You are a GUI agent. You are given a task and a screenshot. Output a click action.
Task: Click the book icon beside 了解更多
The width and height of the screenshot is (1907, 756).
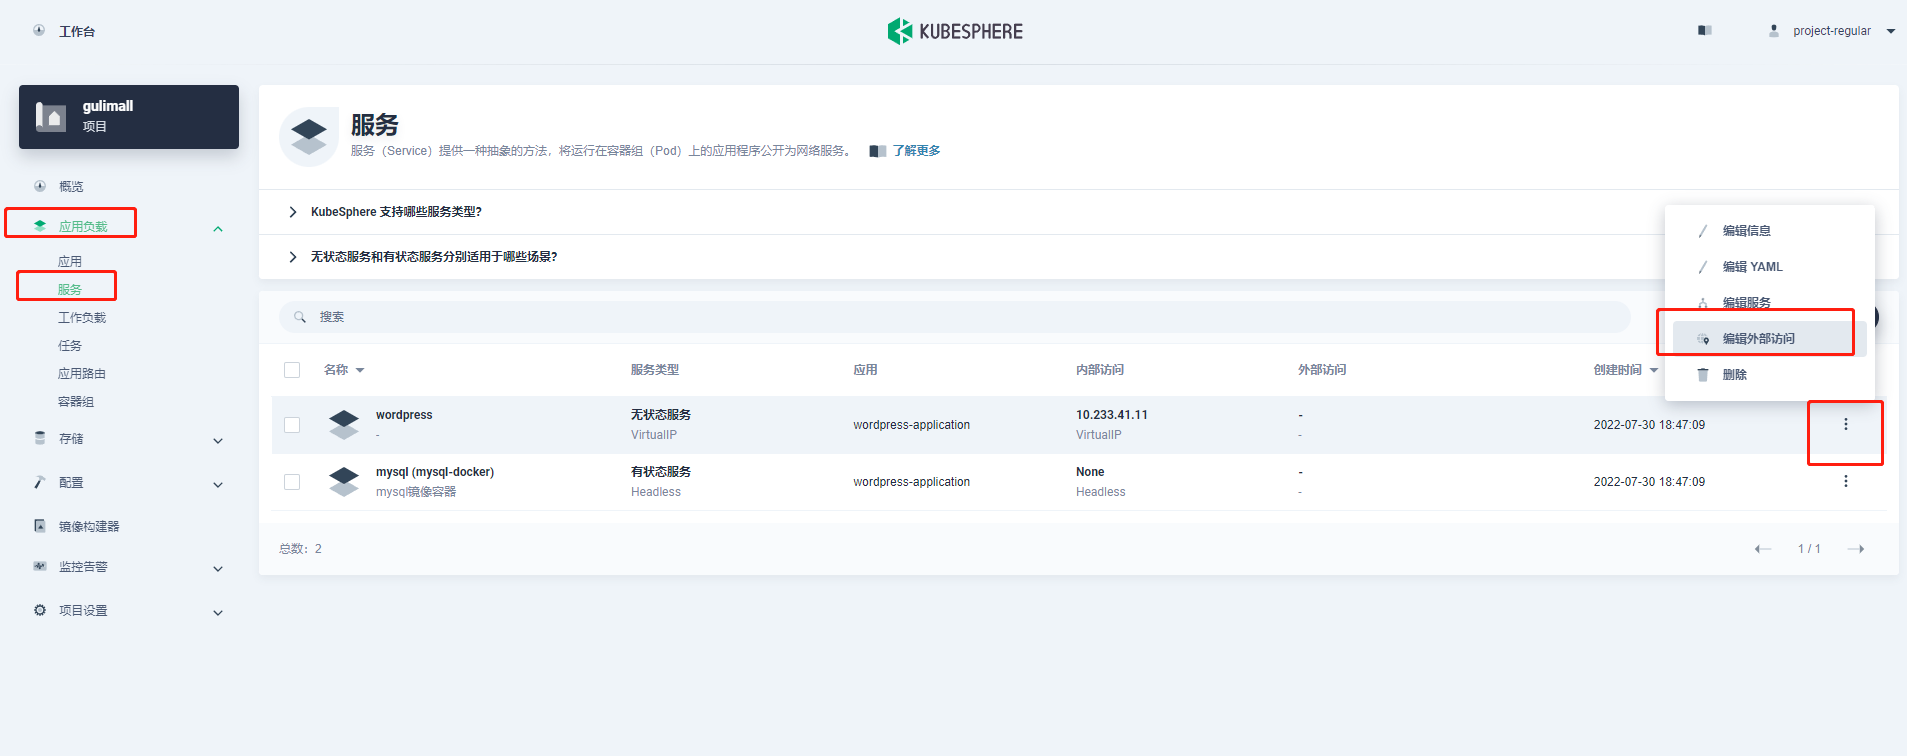(x=878, y=151)
